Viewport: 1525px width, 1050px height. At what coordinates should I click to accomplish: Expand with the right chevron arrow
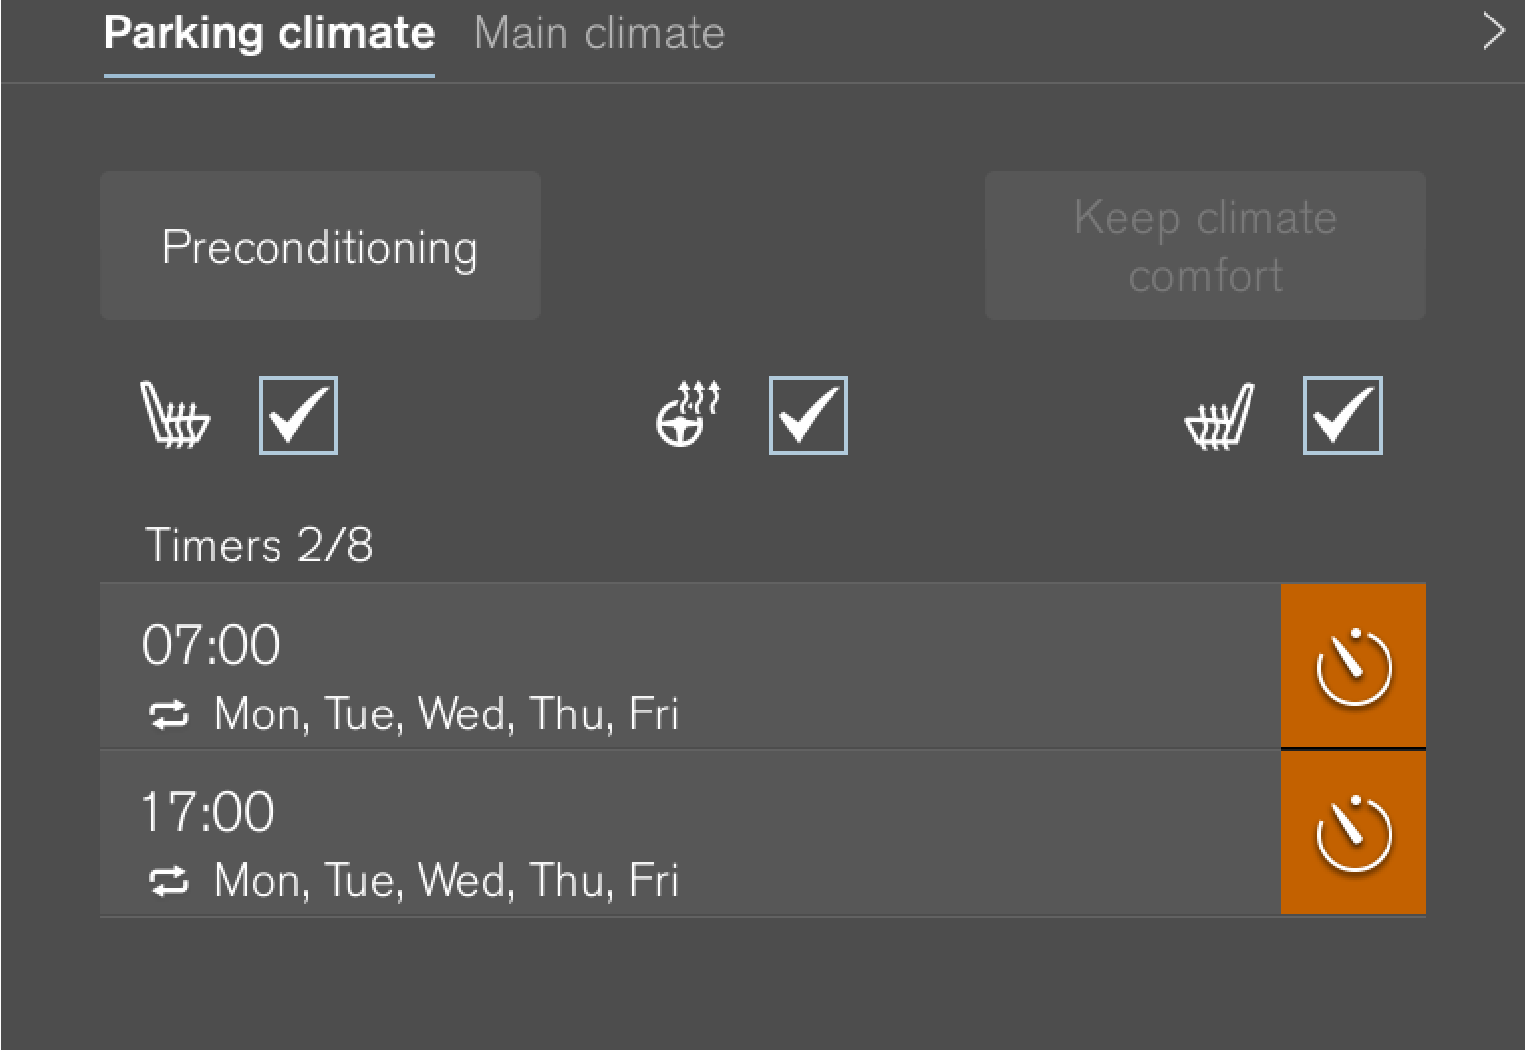click(x=1493, y=32)
